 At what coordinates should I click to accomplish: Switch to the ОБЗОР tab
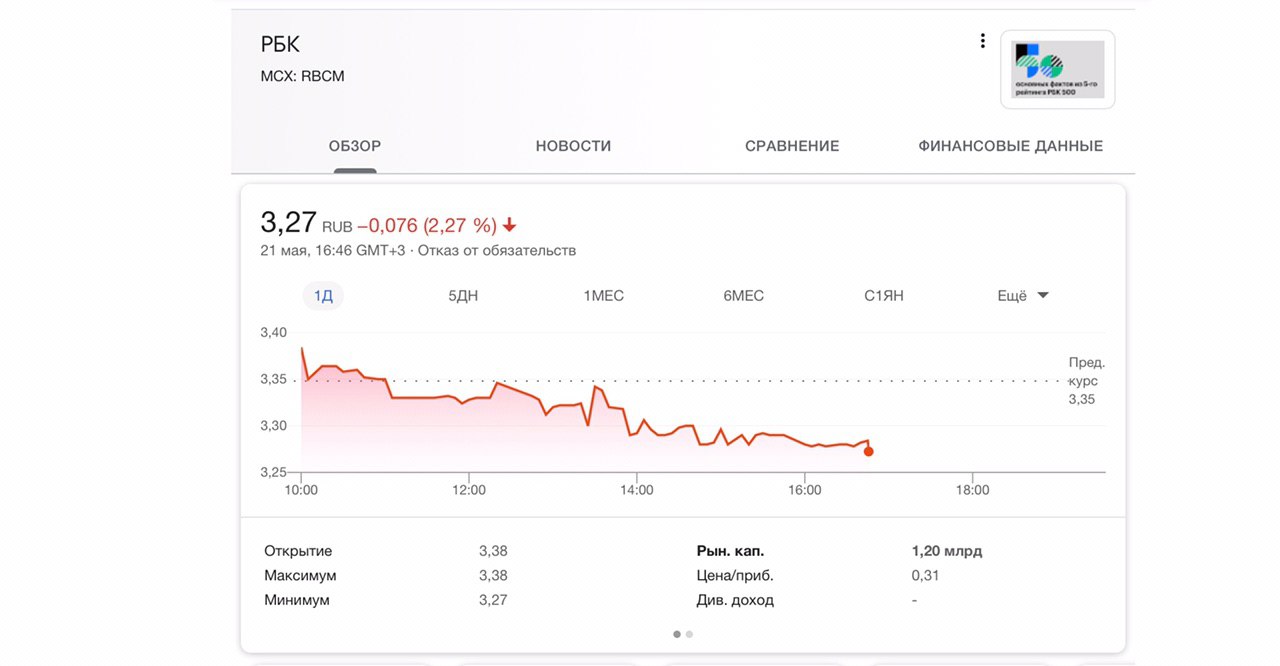point(355,146)
